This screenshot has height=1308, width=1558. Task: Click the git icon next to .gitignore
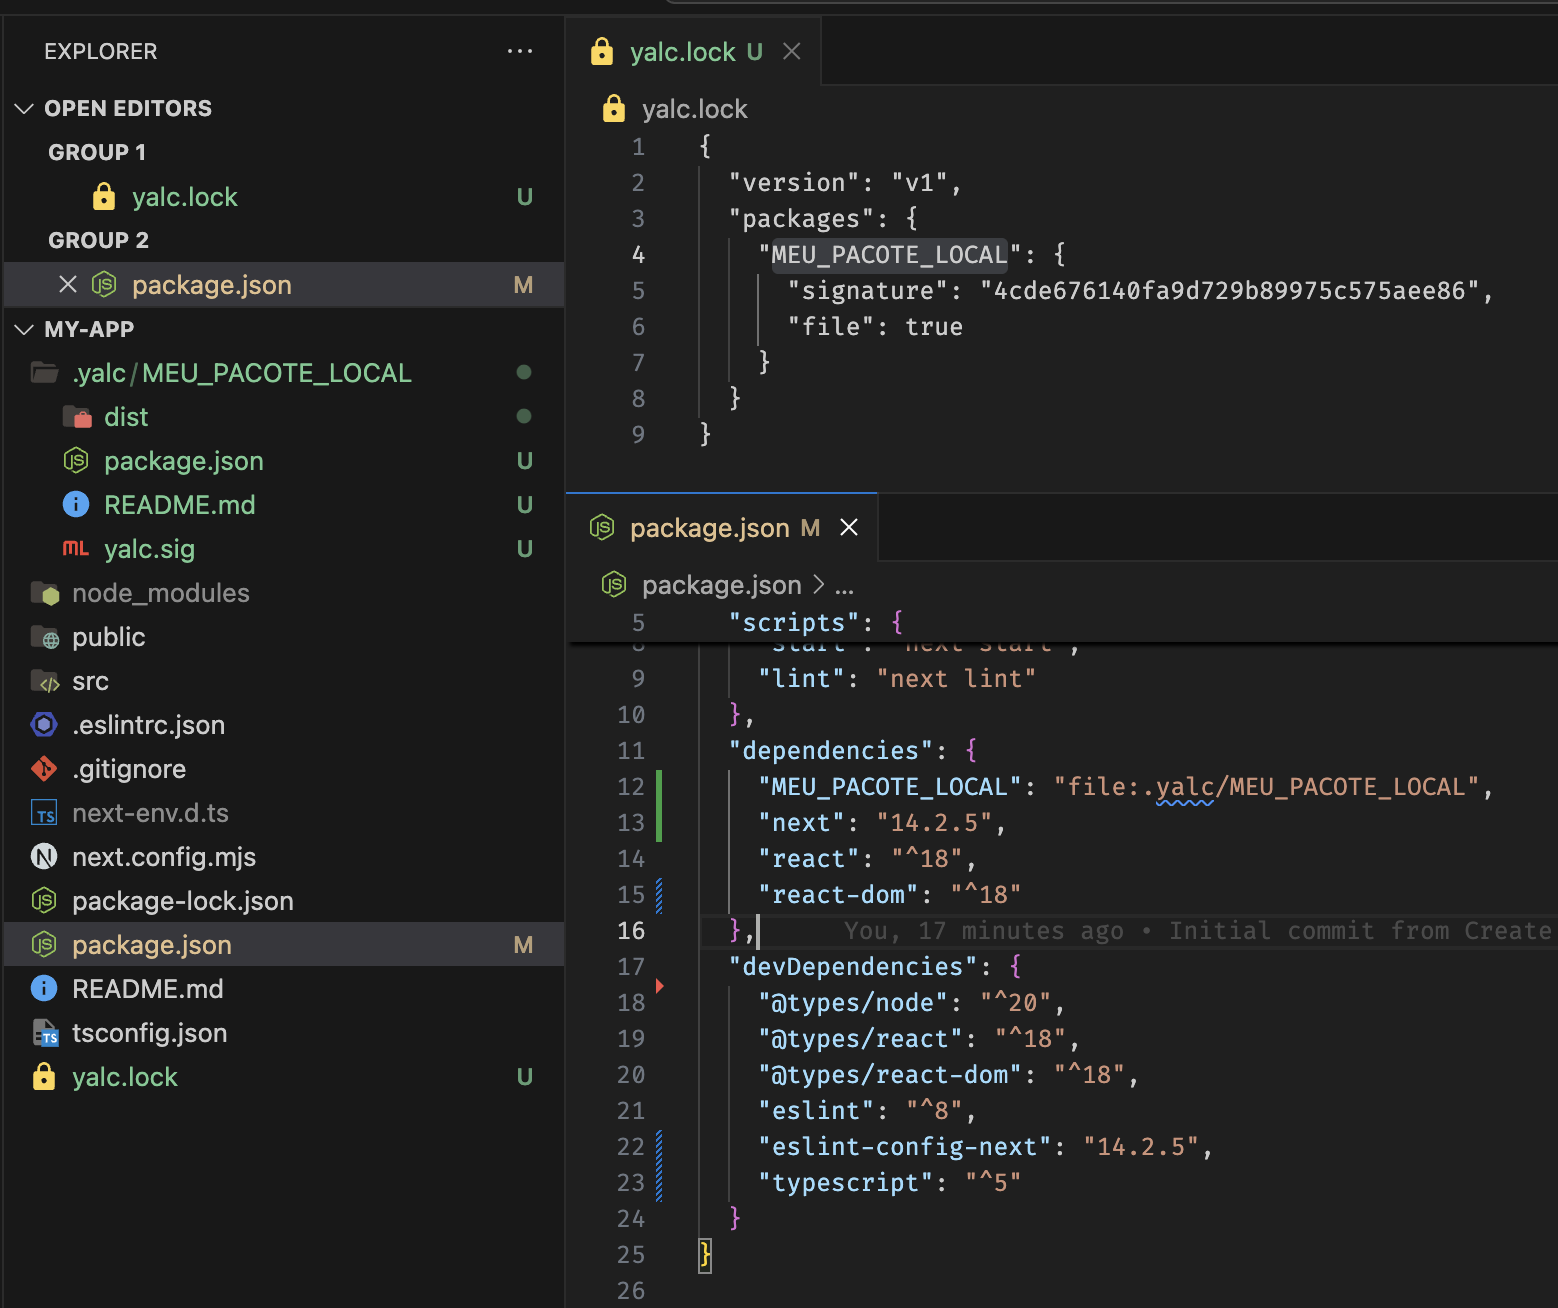click(x=44, y=768)
